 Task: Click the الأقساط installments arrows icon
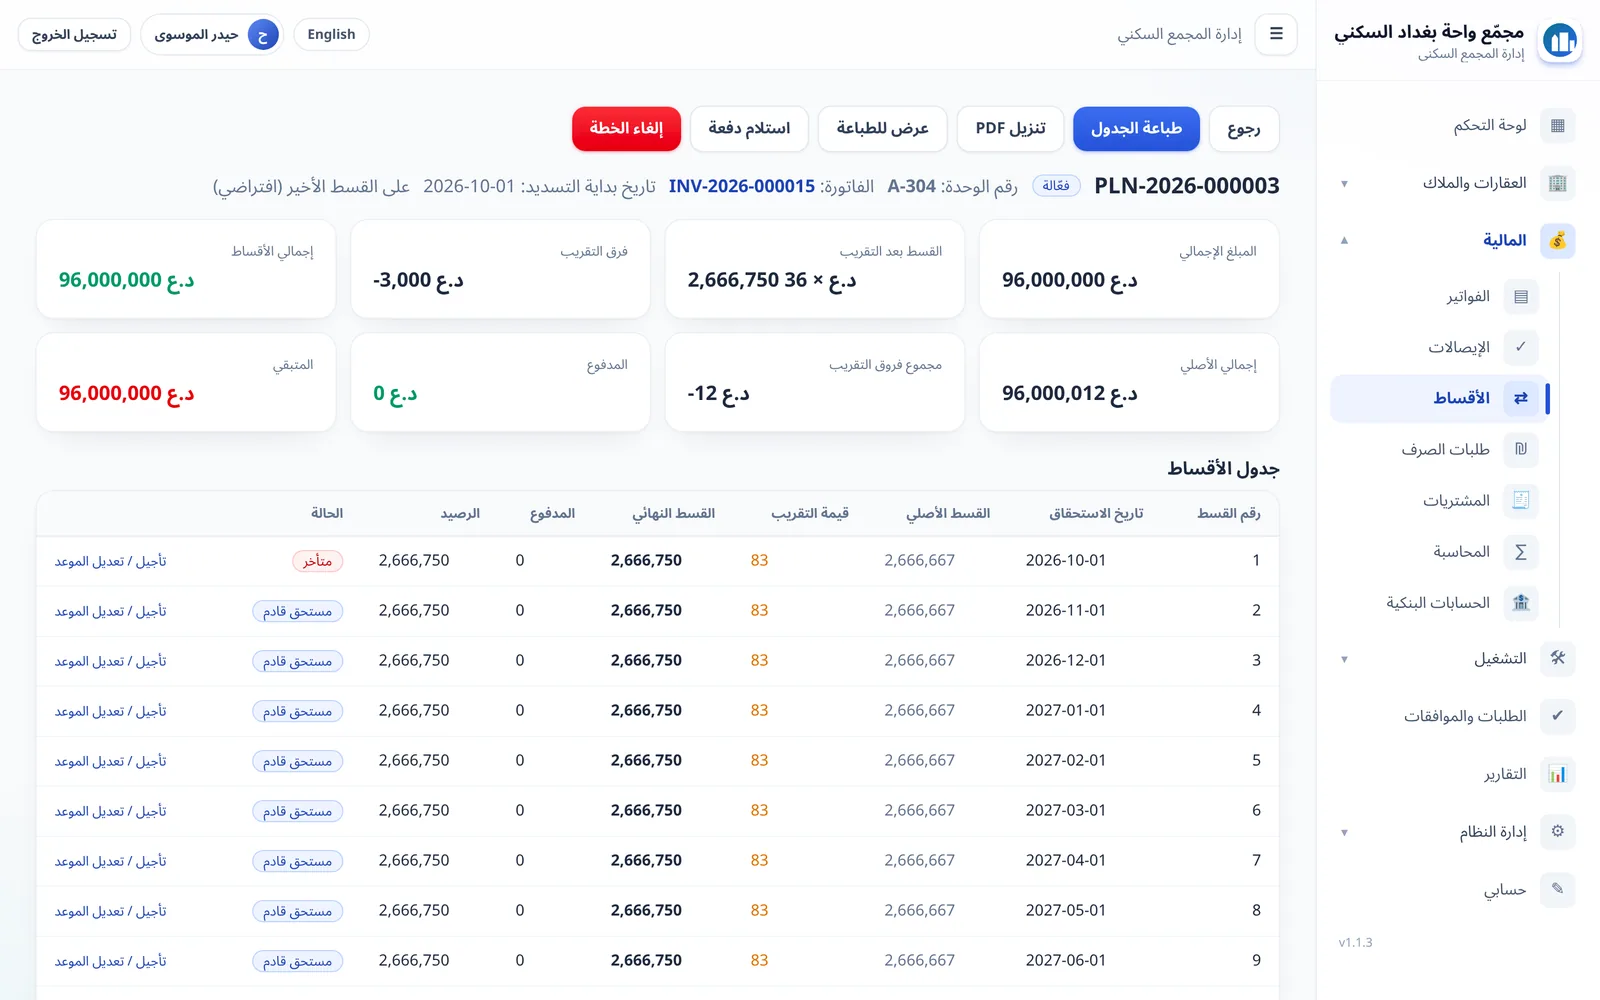coord(1520,398)
